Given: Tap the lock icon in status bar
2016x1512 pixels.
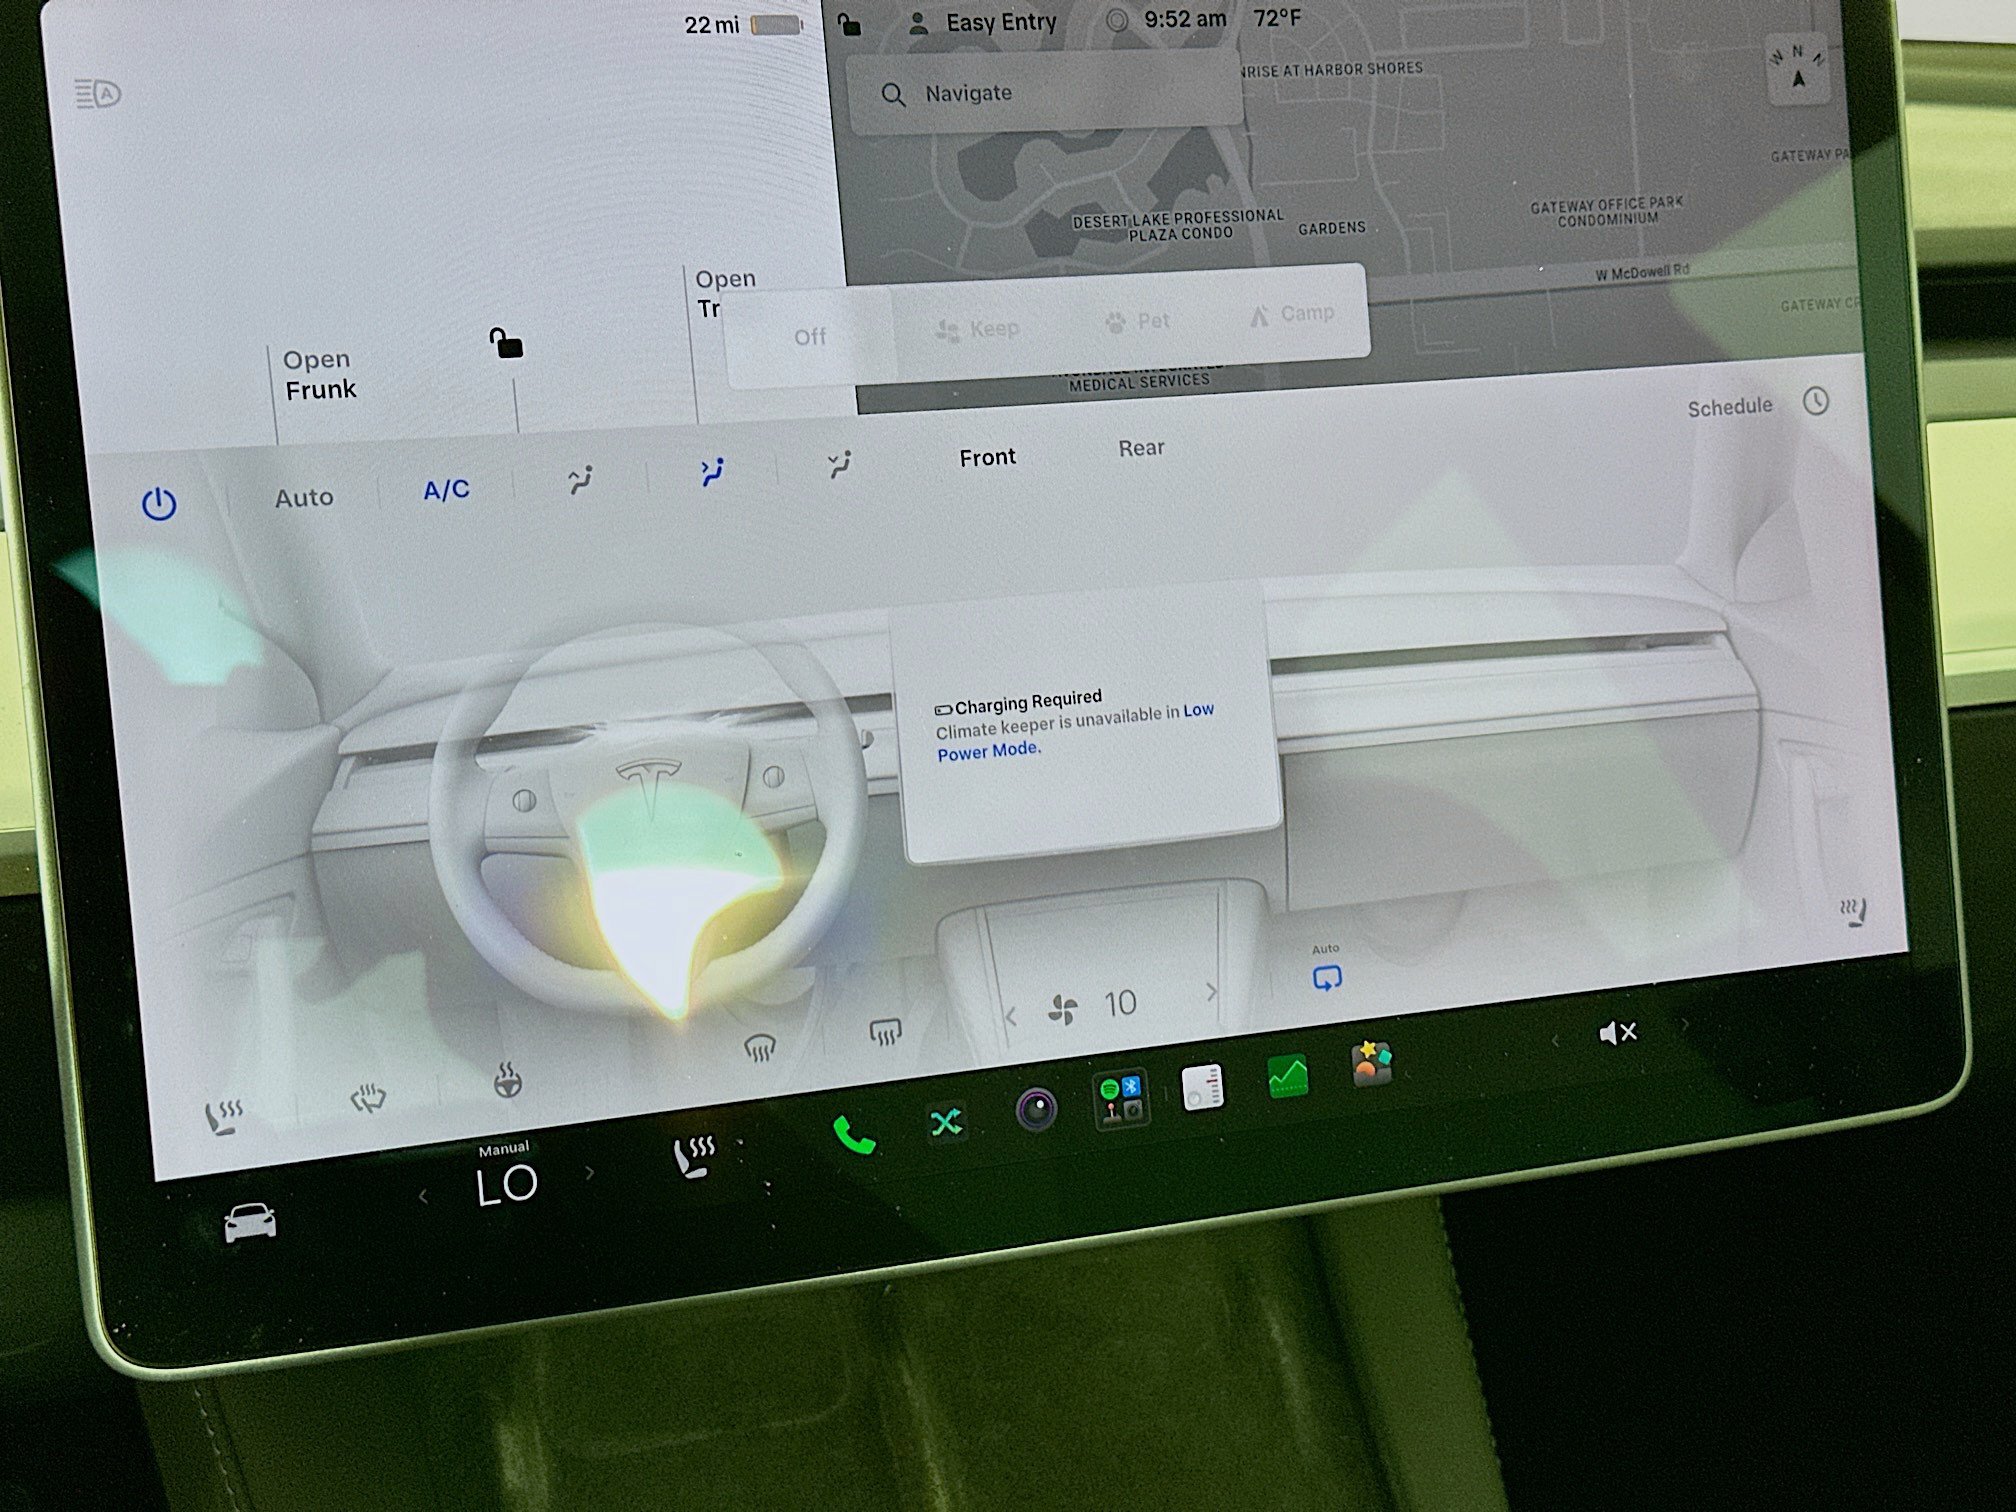Looking at the screenshot, I should (x=849, y=24).
